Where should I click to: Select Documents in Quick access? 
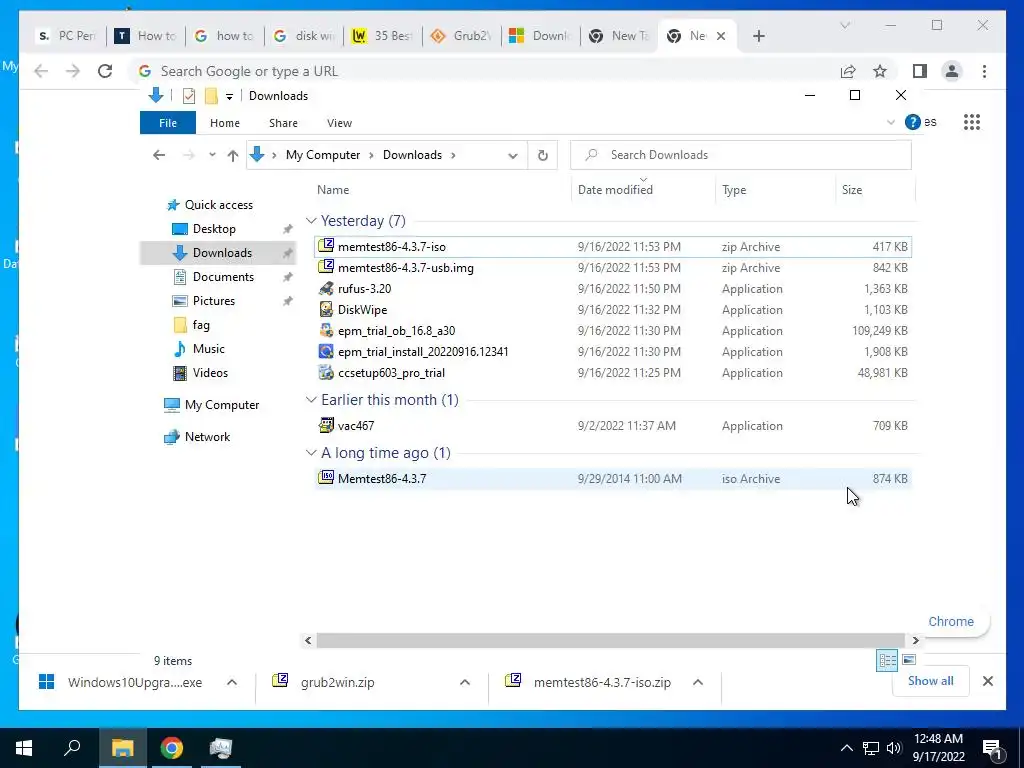[x=223, y=277]
